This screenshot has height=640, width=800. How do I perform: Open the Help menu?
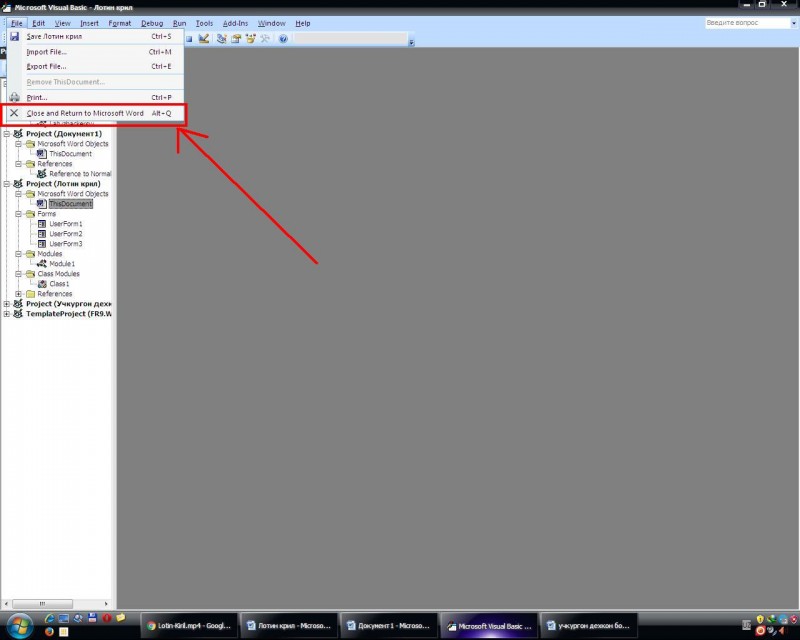point(303,23)
